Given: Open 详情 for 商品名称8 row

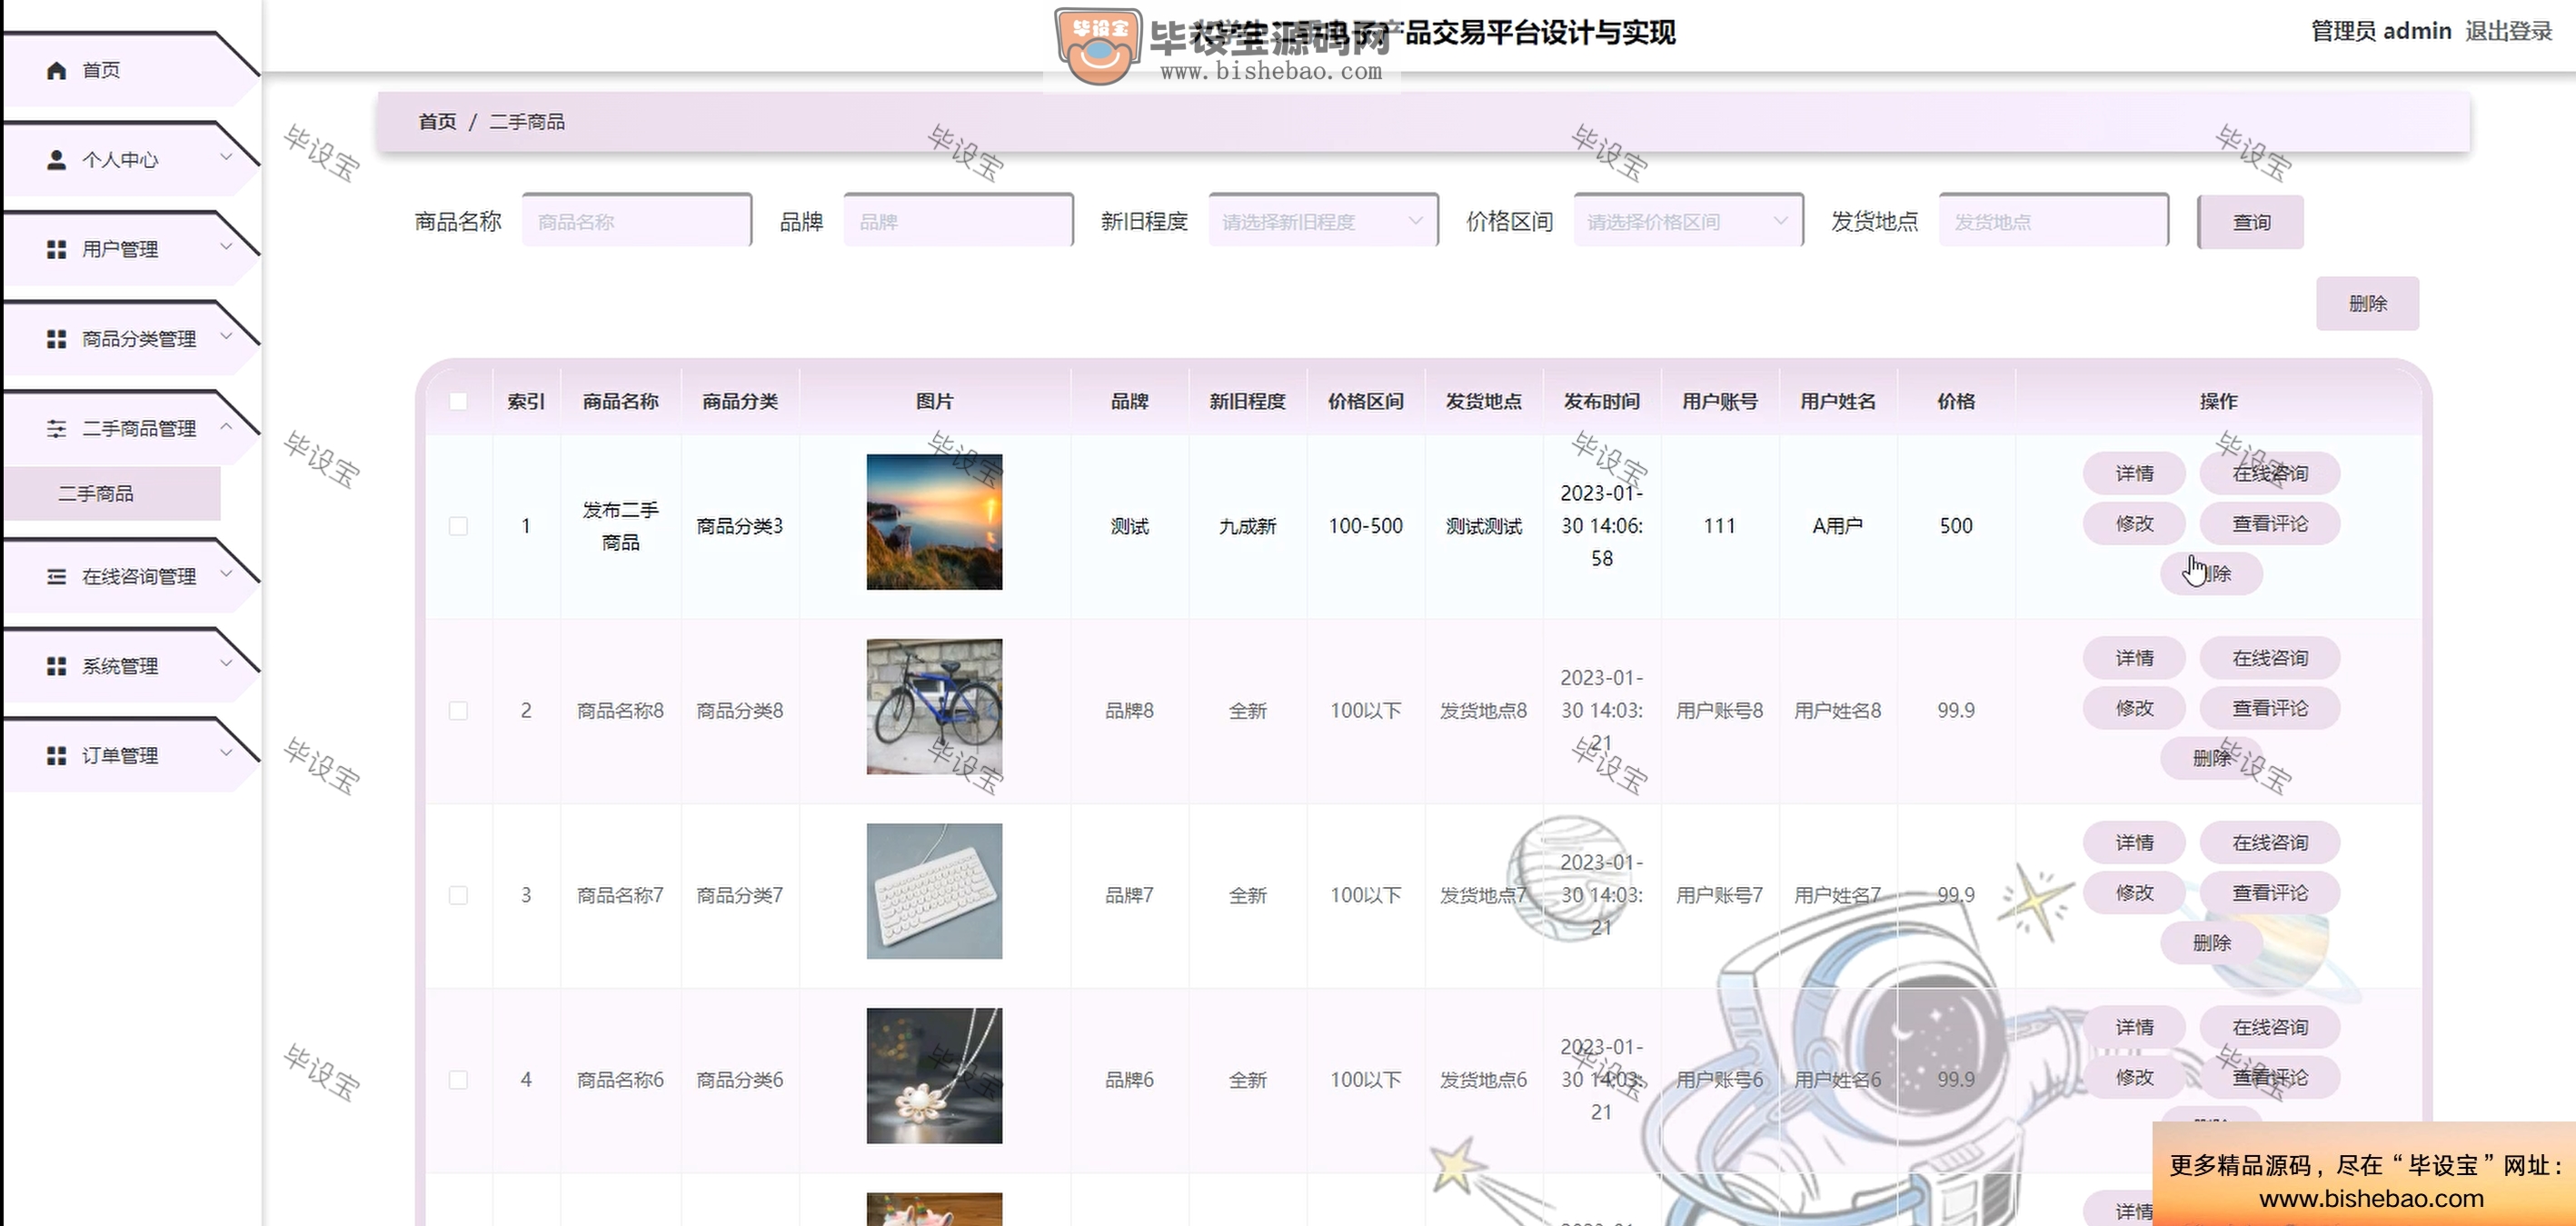Looking at the screenshot, I should click(2134, 658).
